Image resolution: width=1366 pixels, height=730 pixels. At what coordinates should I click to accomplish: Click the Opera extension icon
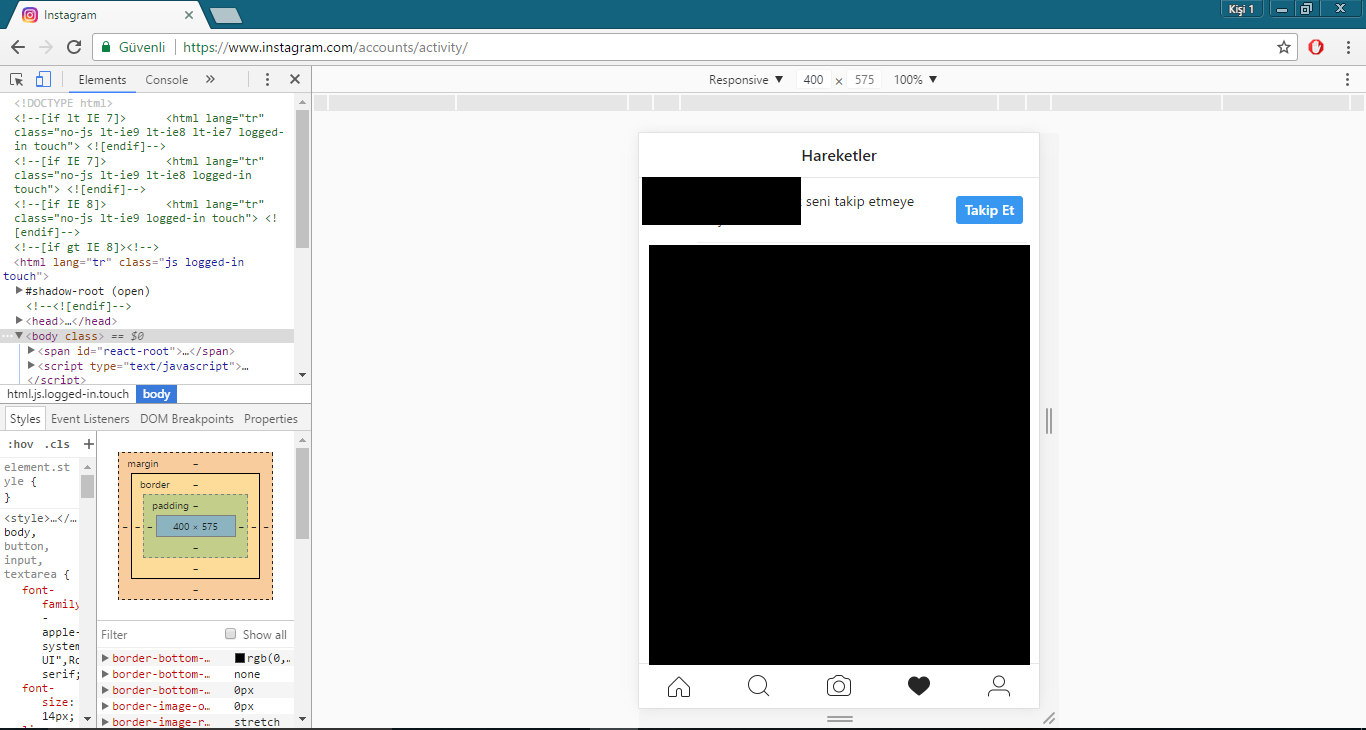[1317, 47]
